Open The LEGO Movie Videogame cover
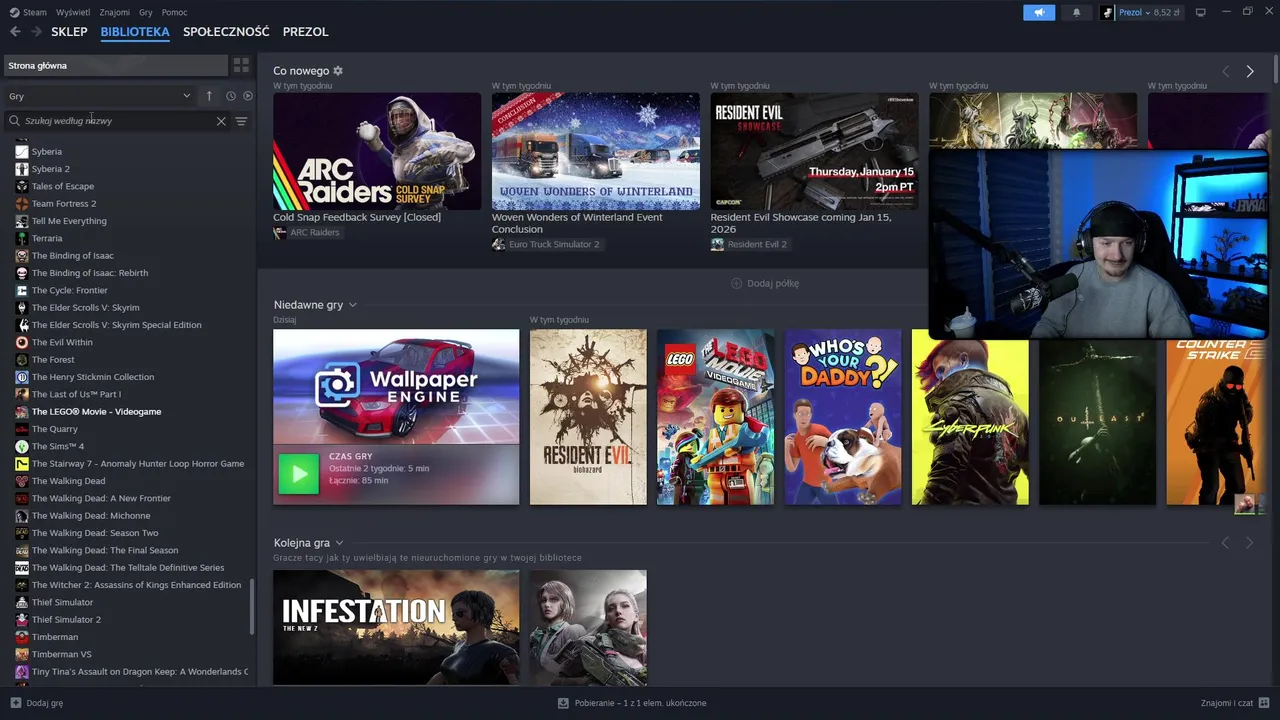Screen dimensions: 1280x720 click(715, 417)
